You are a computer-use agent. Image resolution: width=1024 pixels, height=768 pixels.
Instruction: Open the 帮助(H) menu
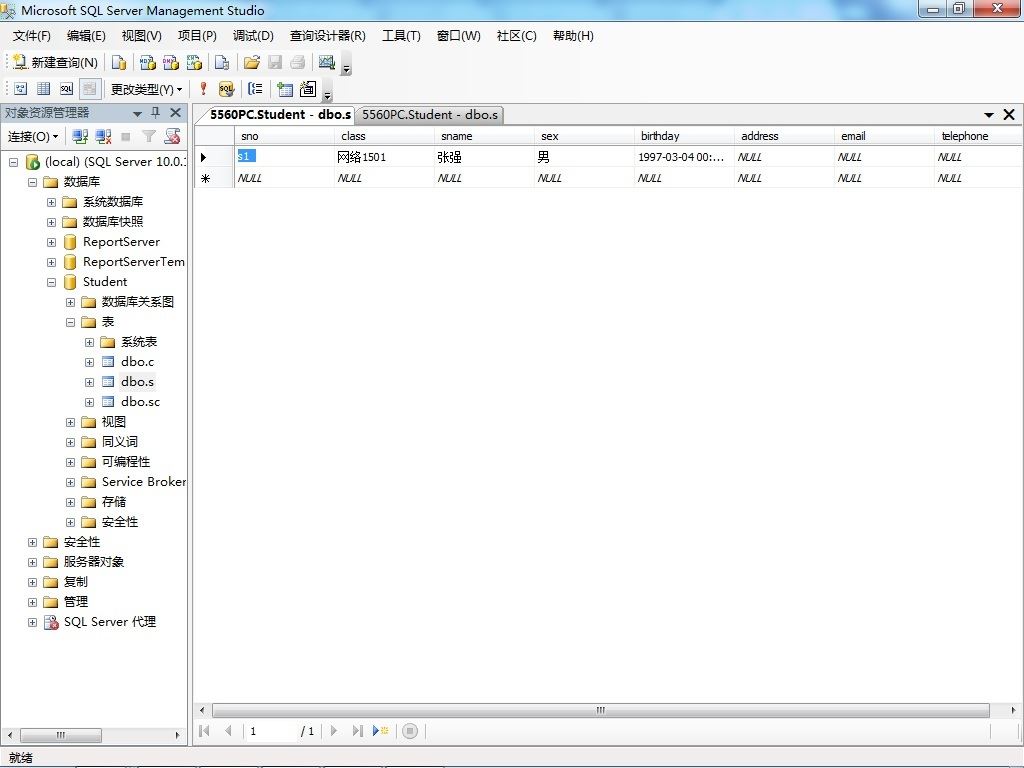coord(573,36)
